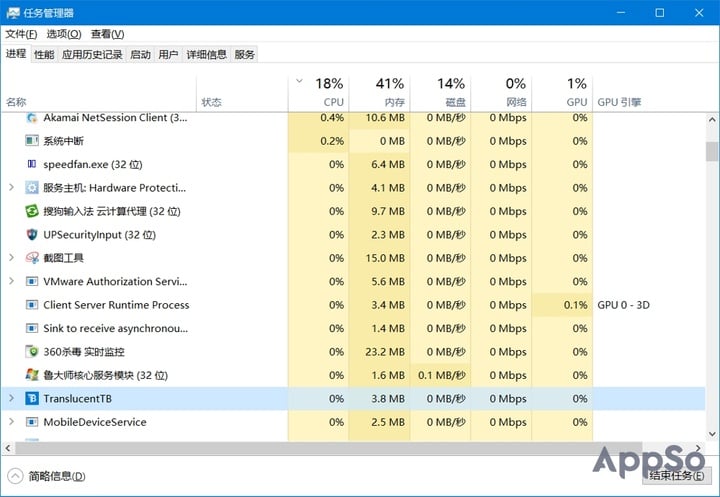Image resolution: width=720 pixels, height=497 pixels.
Task: Select the 搜狗输入法 云计算代理 icon
Action: click(32, 211)
